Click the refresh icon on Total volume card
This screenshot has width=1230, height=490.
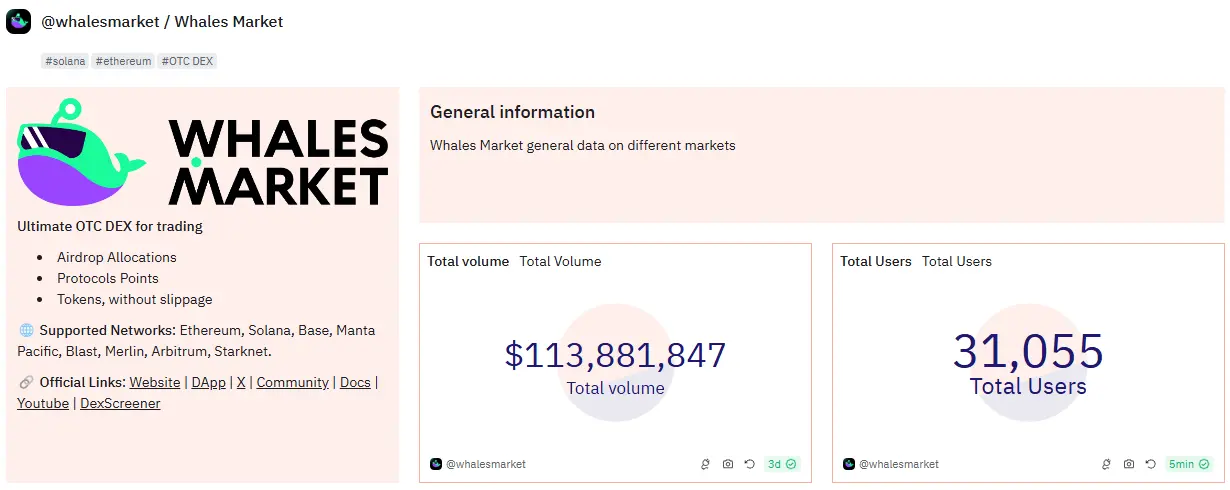(x=749, y=464)
